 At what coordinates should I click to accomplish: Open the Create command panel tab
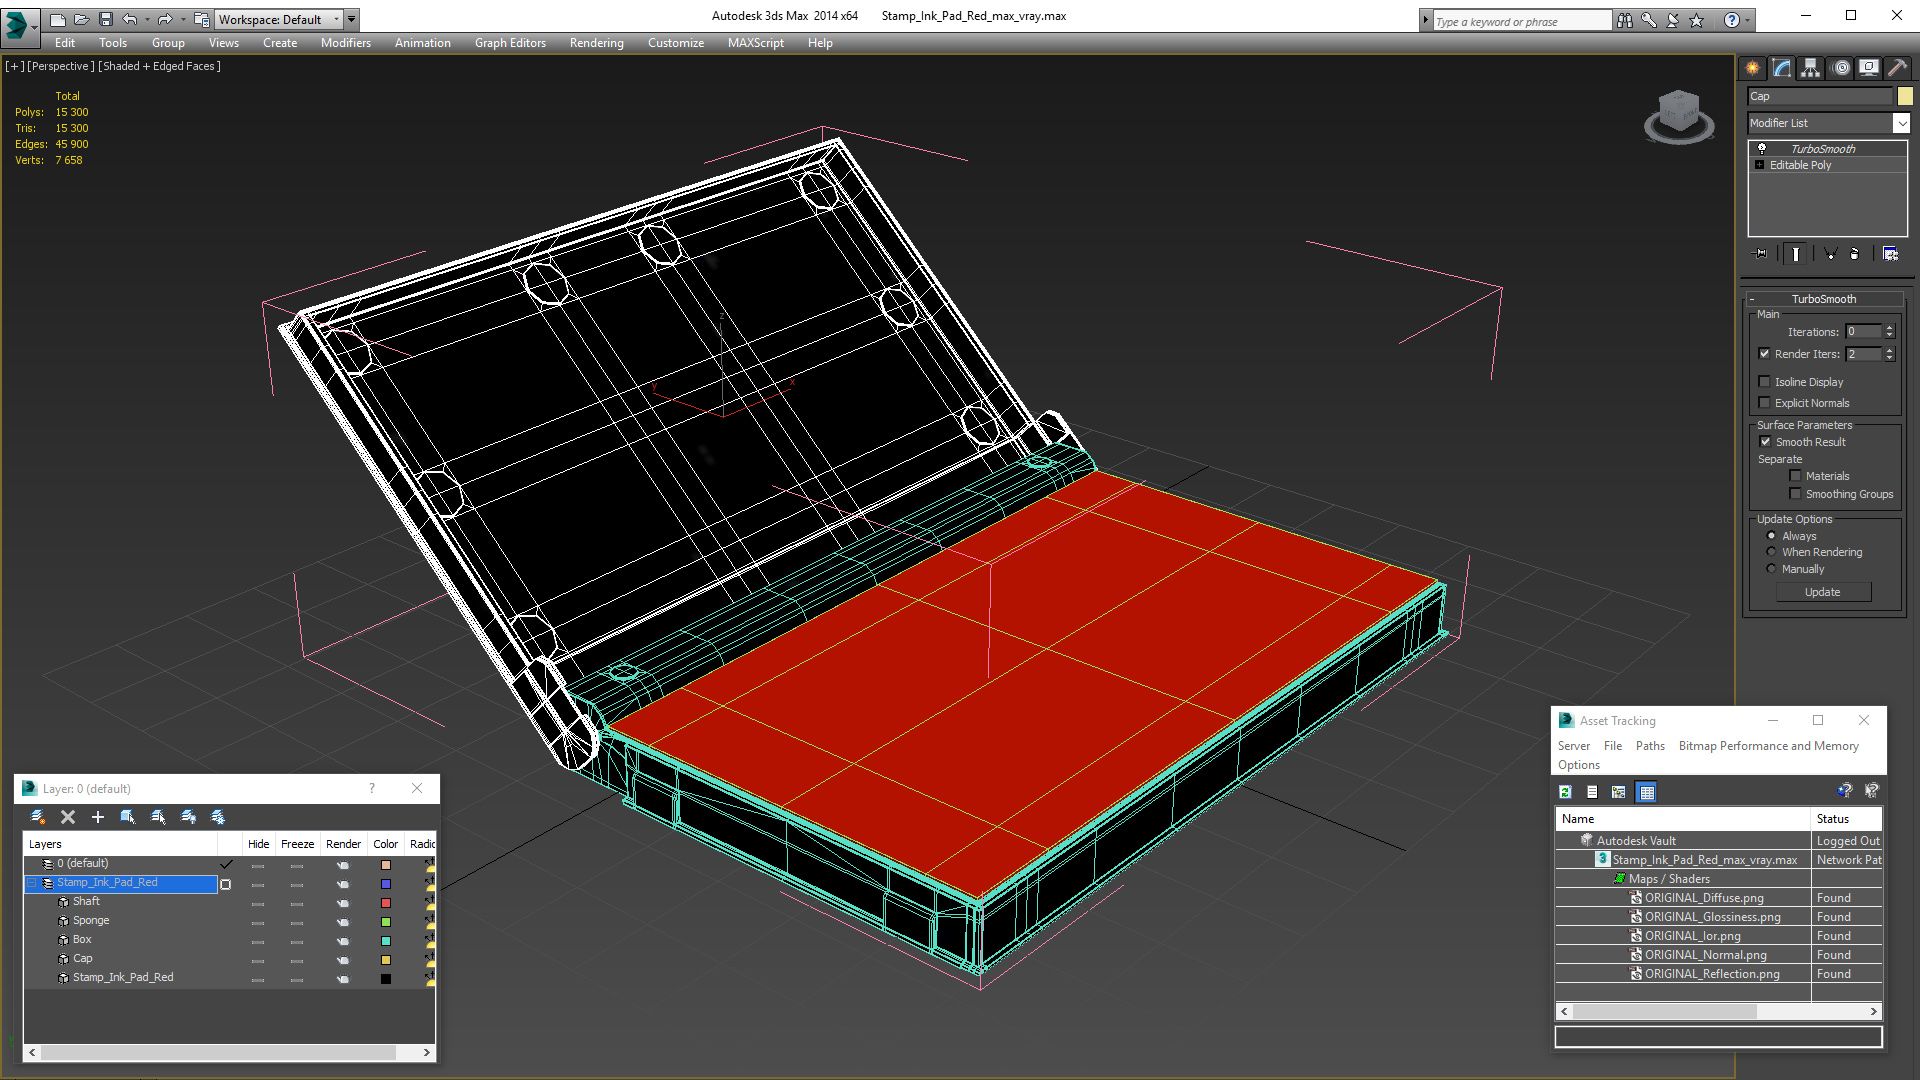pyautogui.click(x=1752, y=68)
